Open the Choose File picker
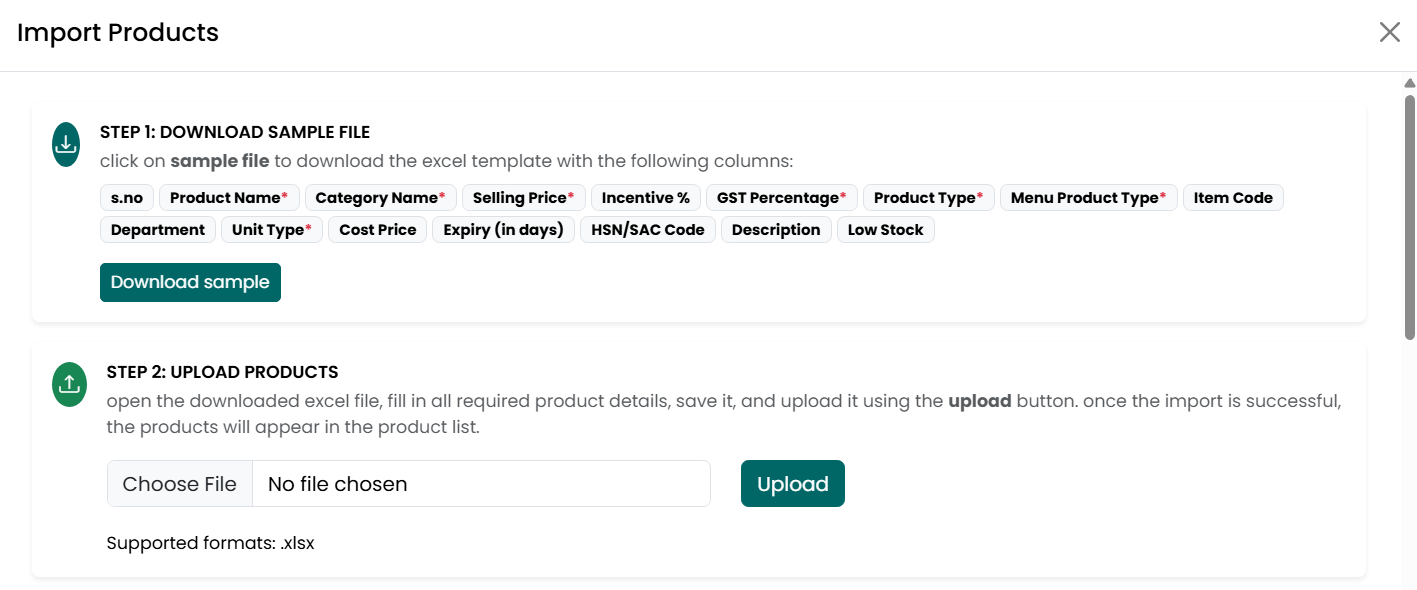1417x590 pixels. (180, 484)
